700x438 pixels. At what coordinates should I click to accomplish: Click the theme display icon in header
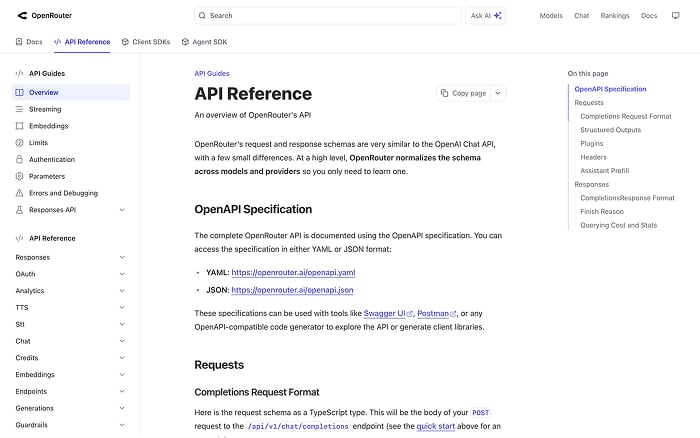[x=675, y=16]
